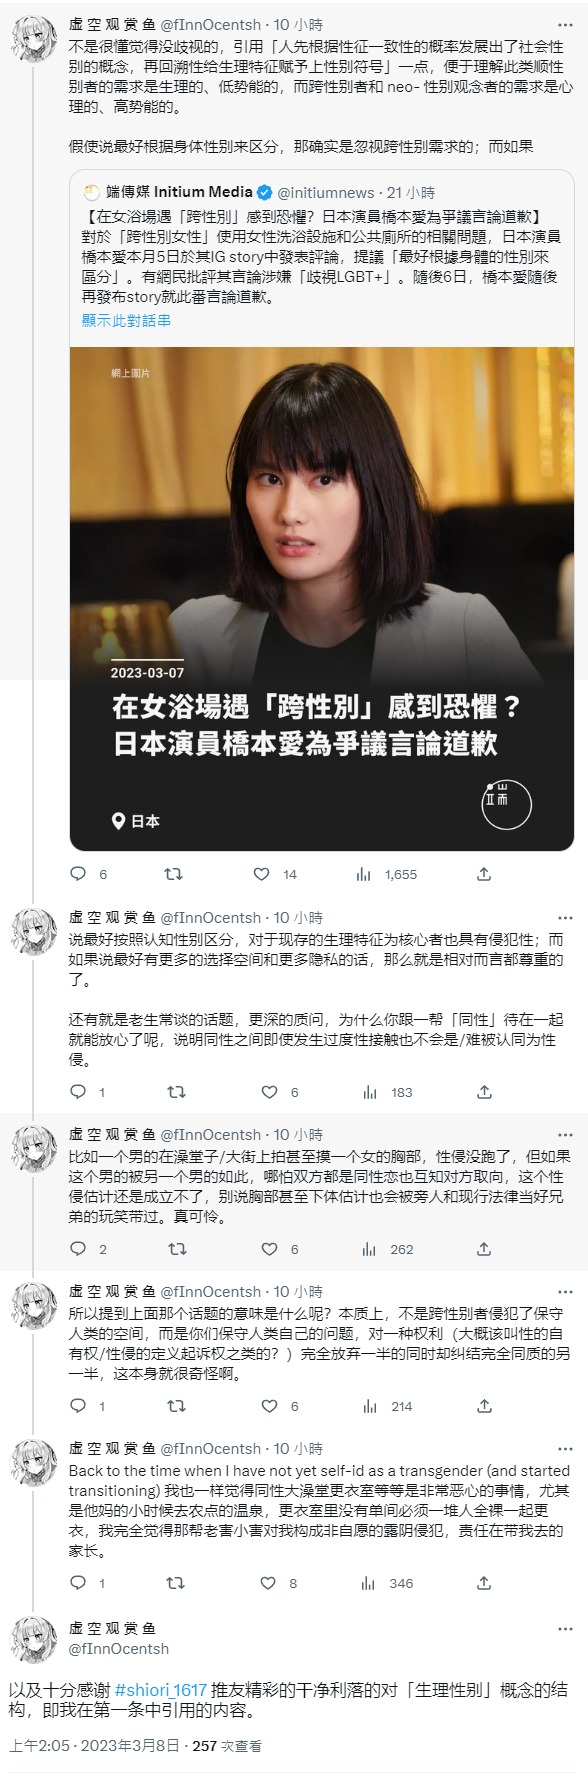
Task: View analytics showing 1,655 views
Action: click(386, 874)
